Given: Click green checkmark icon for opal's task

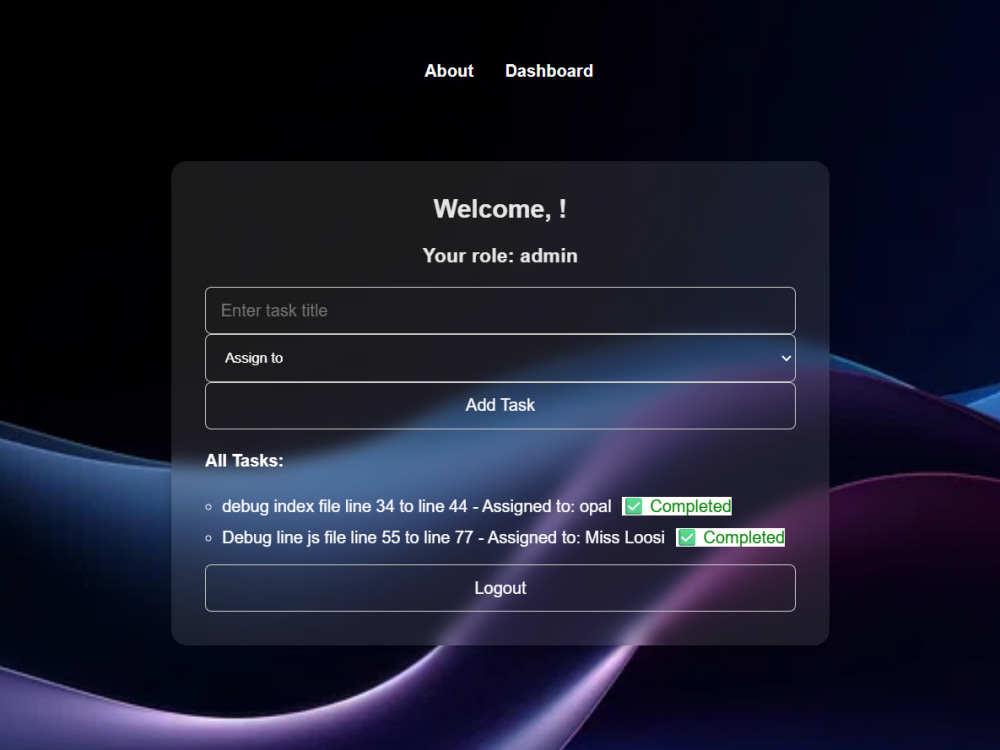Looking at the screenshot, I should 633,506.
